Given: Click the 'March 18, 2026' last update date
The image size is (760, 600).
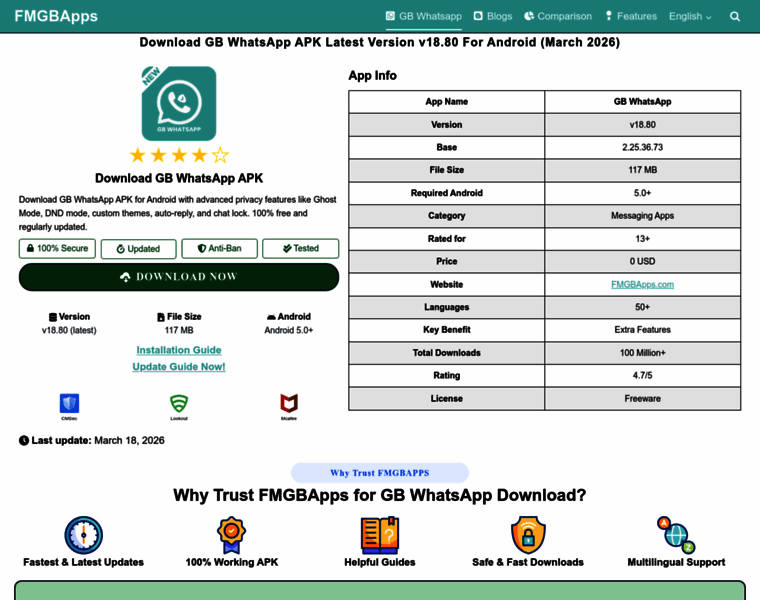Looking at the screenshot, I should tap(129, 441).
